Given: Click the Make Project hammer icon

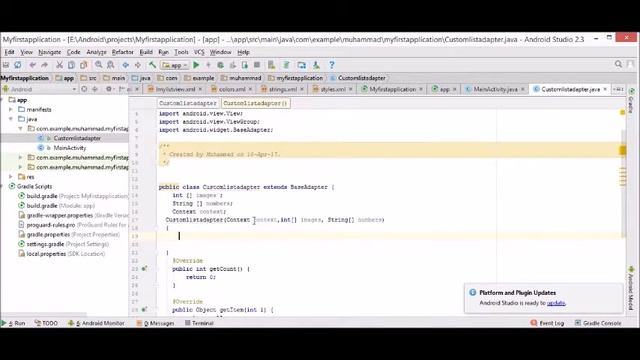Looking at the screenshot, I should click(x=152, y=65).
